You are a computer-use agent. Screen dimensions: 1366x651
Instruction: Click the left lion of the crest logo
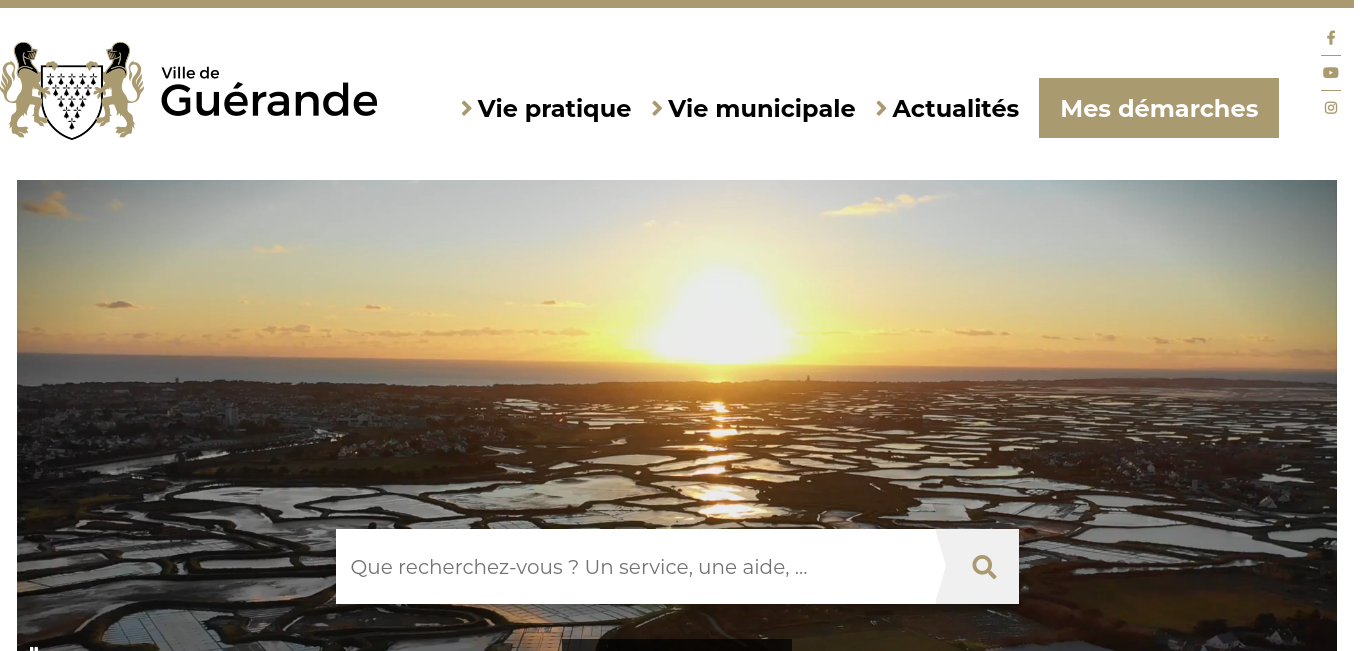pos(24,90)
